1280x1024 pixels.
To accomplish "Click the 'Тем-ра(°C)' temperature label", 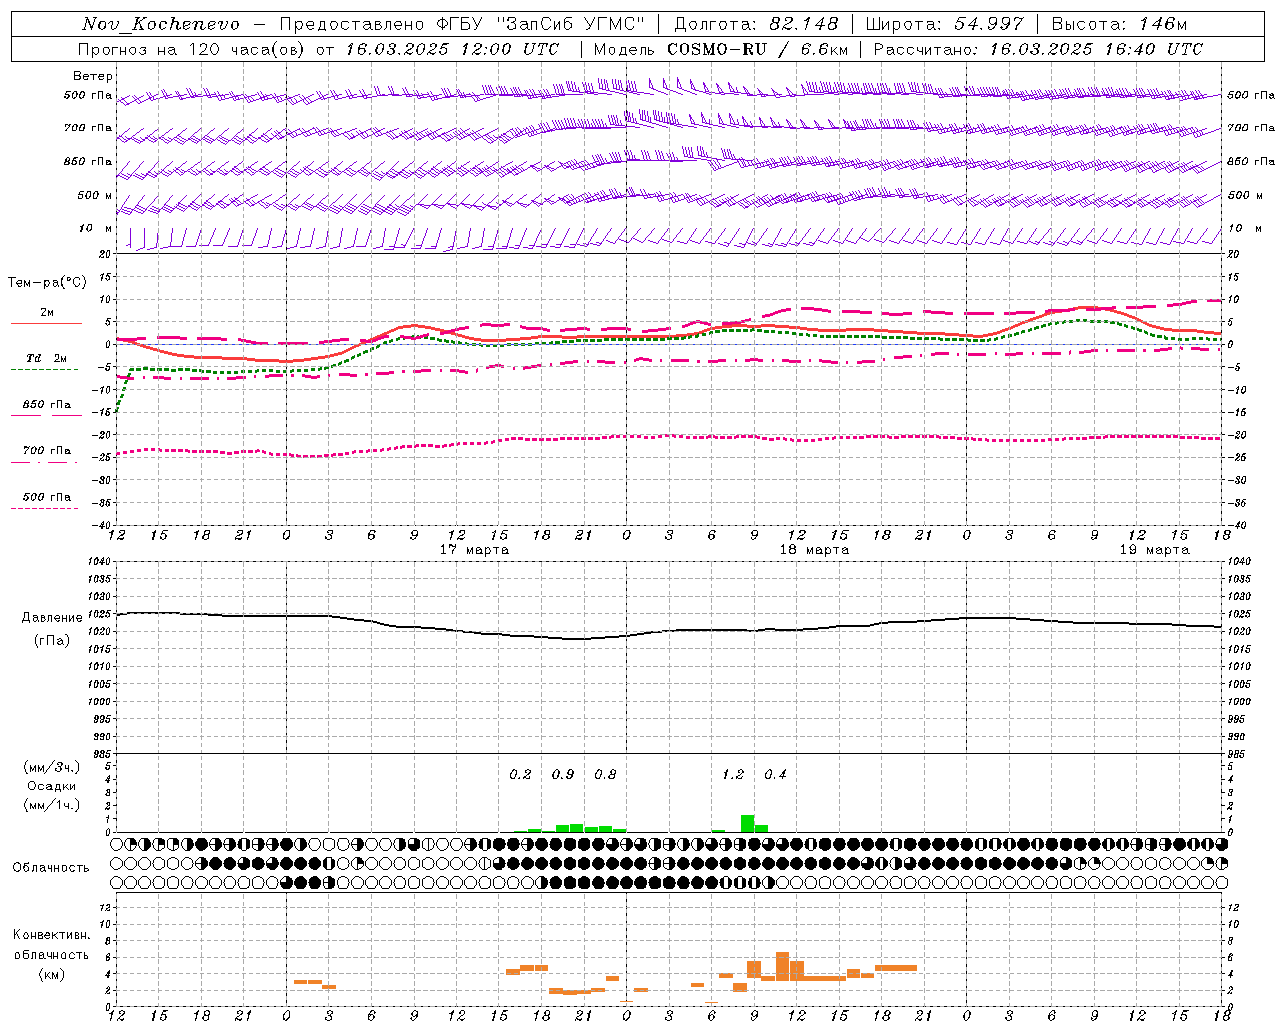I will pos(47,283).
